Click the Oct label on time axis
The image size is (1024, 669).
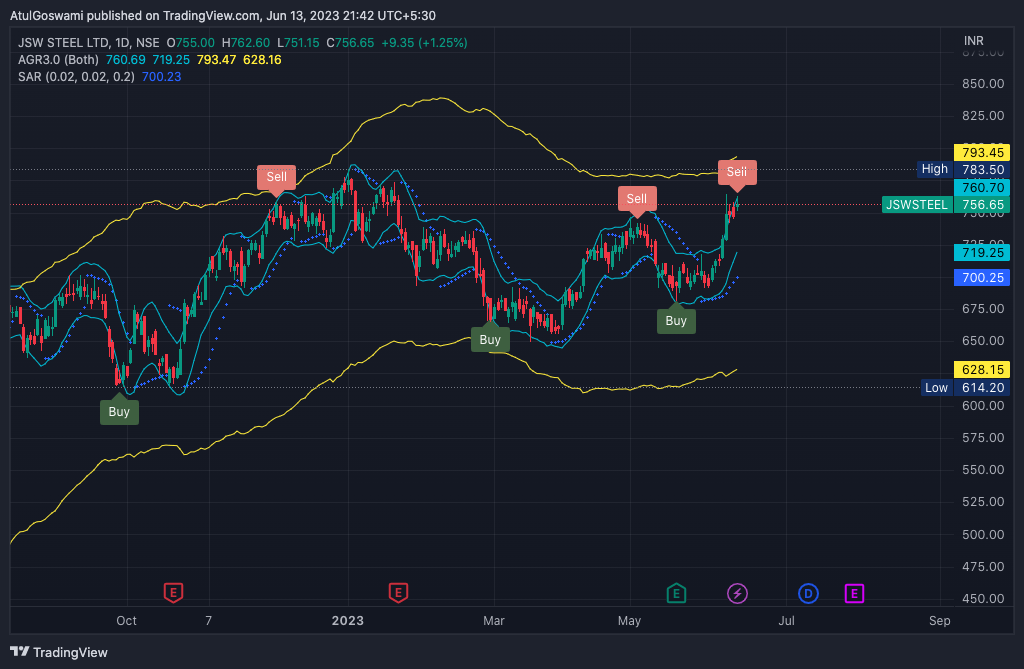(126, 620)
